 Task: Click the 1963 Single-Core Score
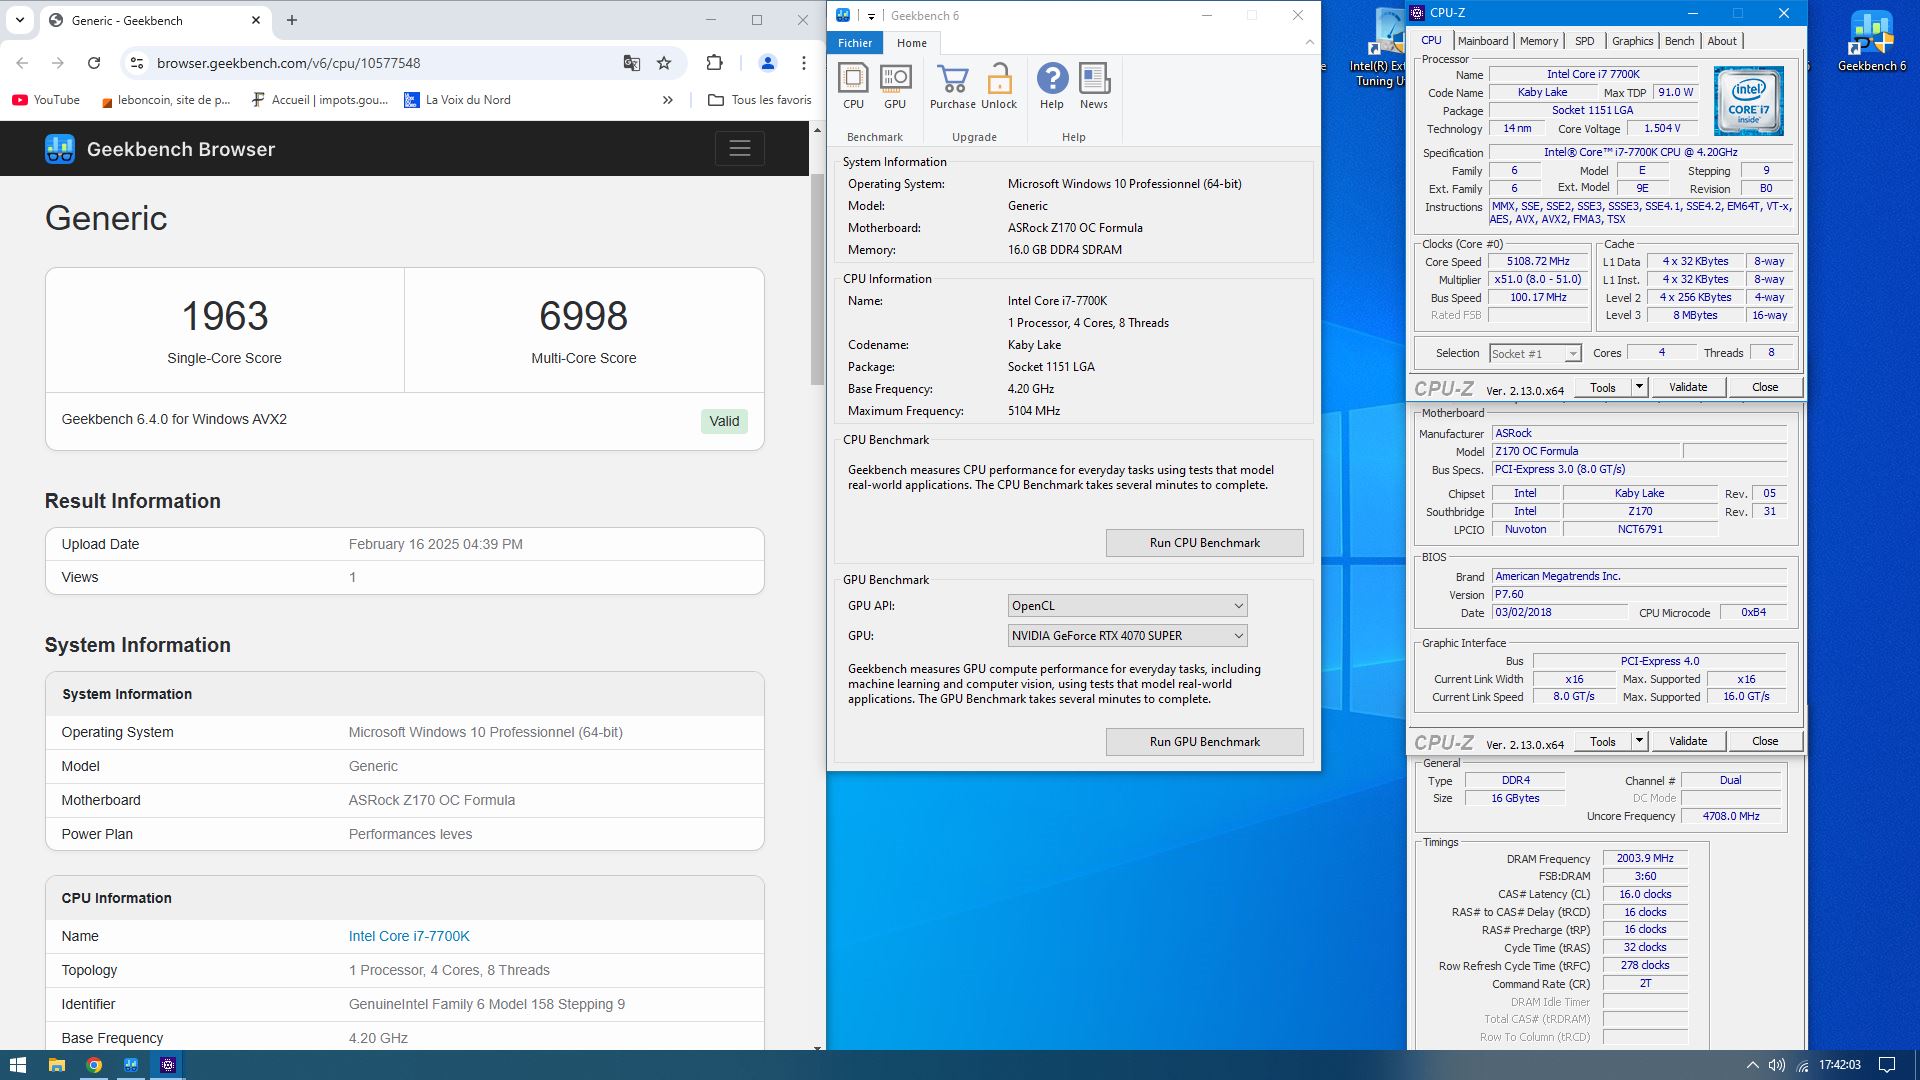[225, 316]
